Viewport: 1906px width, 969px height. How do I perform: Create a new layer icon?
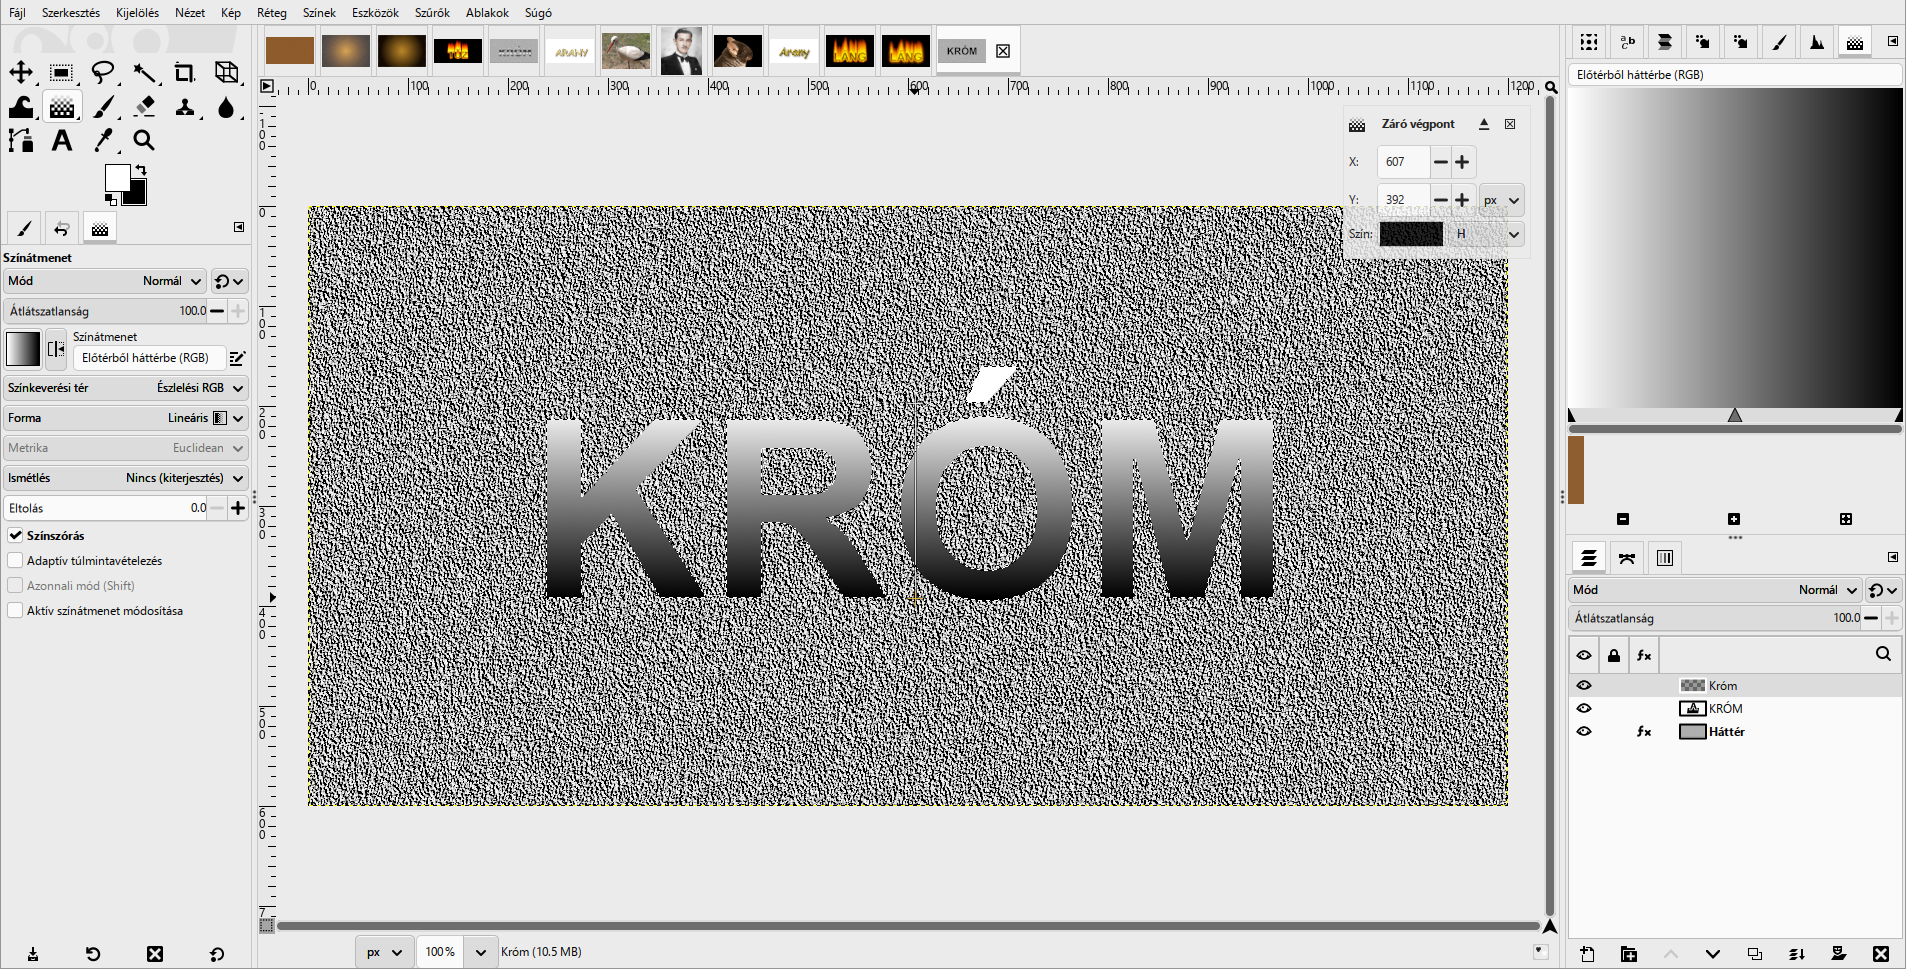[1587, 954]
